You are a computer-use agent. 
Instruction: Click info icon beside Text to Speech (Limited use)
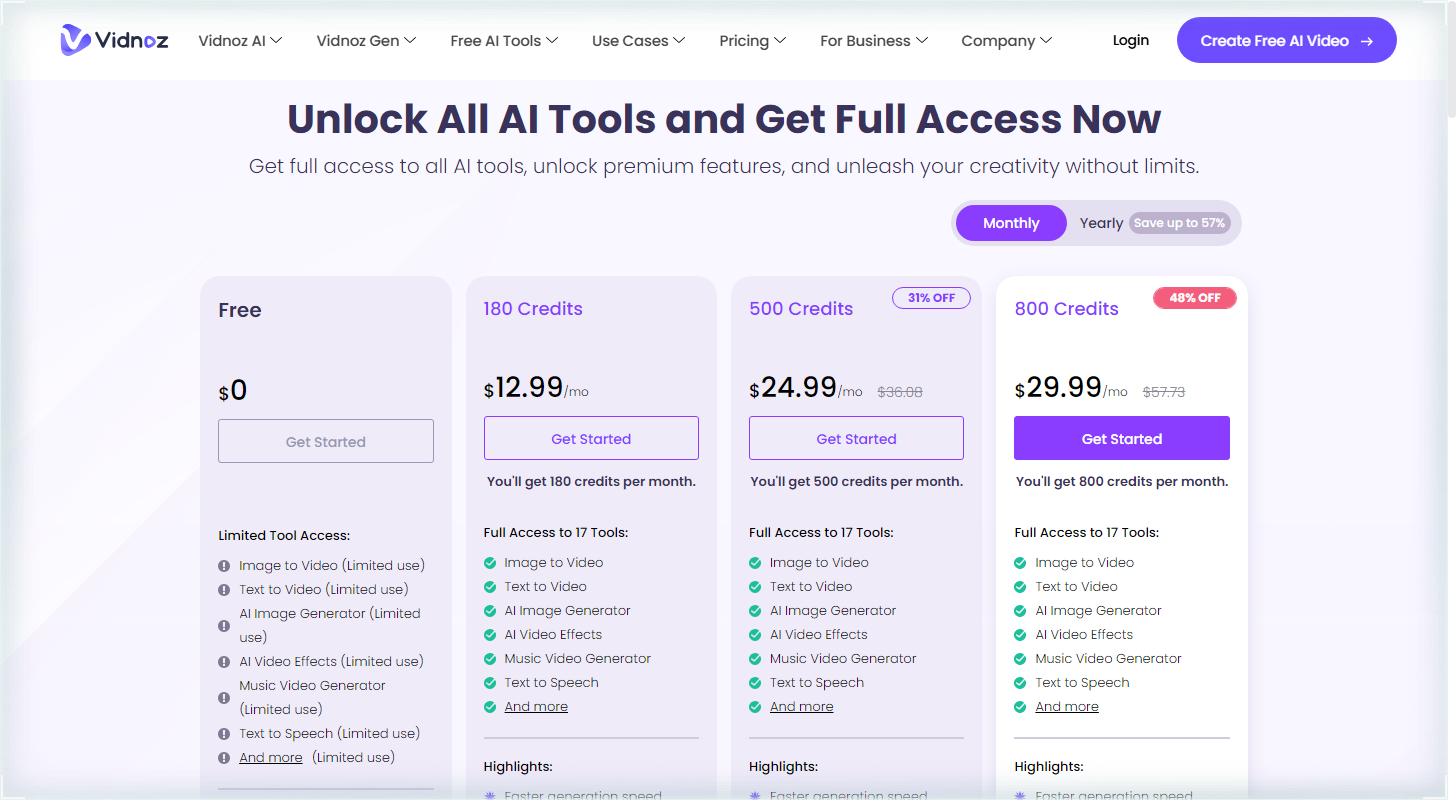224,734
